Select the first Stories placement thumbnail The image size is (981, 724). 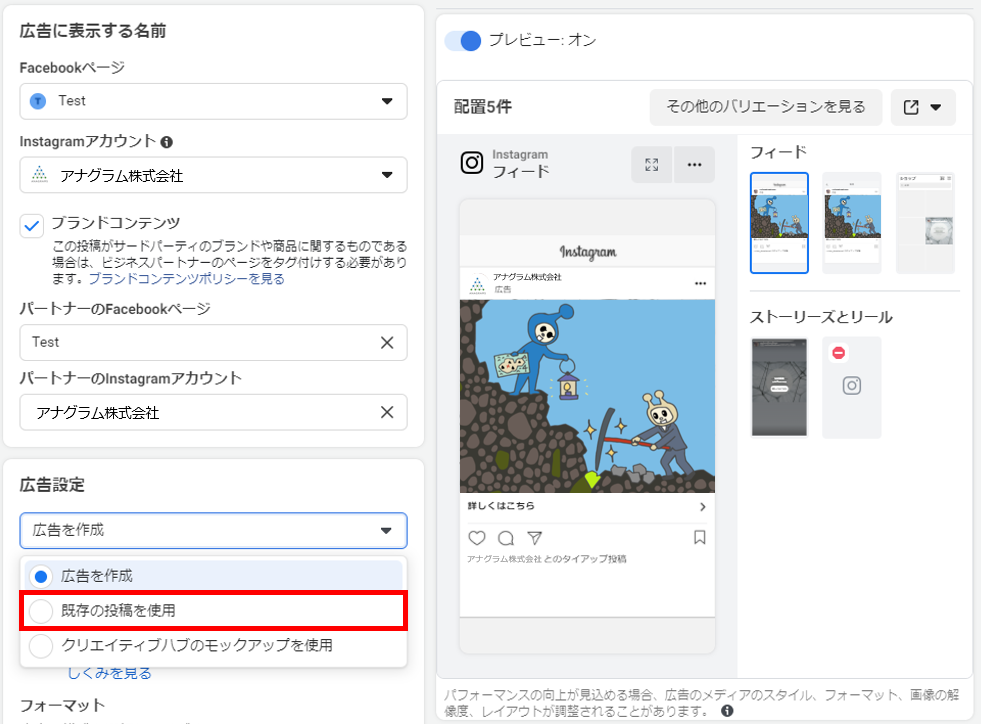pyautogui.click(x=779, y=387)
